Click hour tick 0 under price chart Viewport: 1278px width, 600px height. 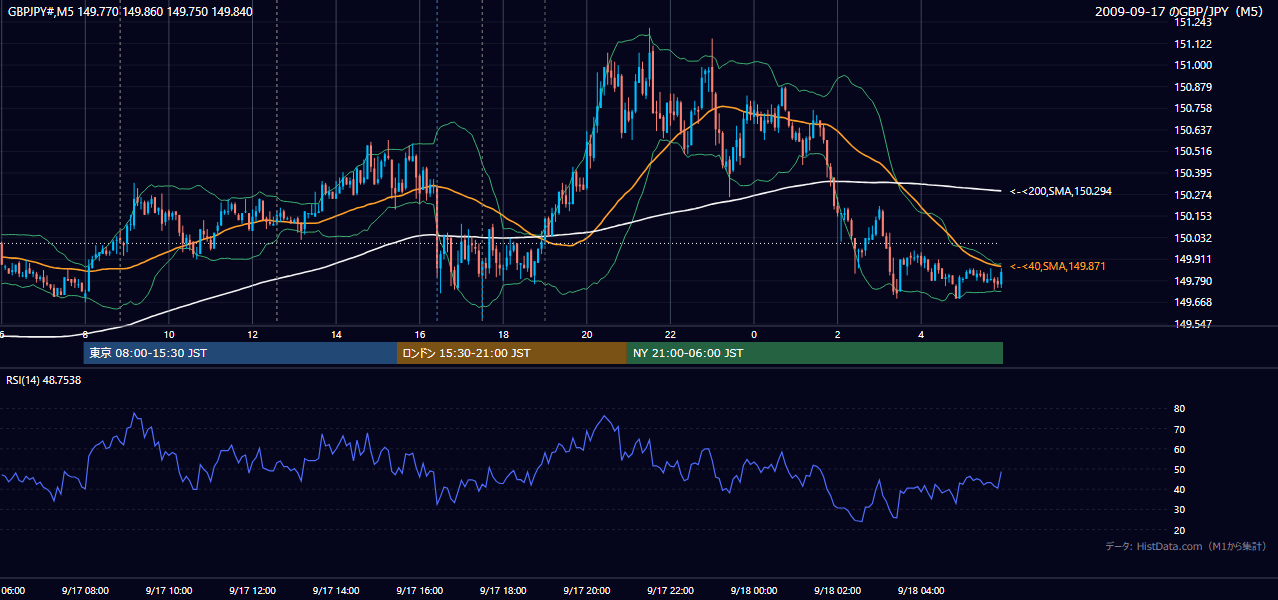pyautogui.click(x=754, y=335)
